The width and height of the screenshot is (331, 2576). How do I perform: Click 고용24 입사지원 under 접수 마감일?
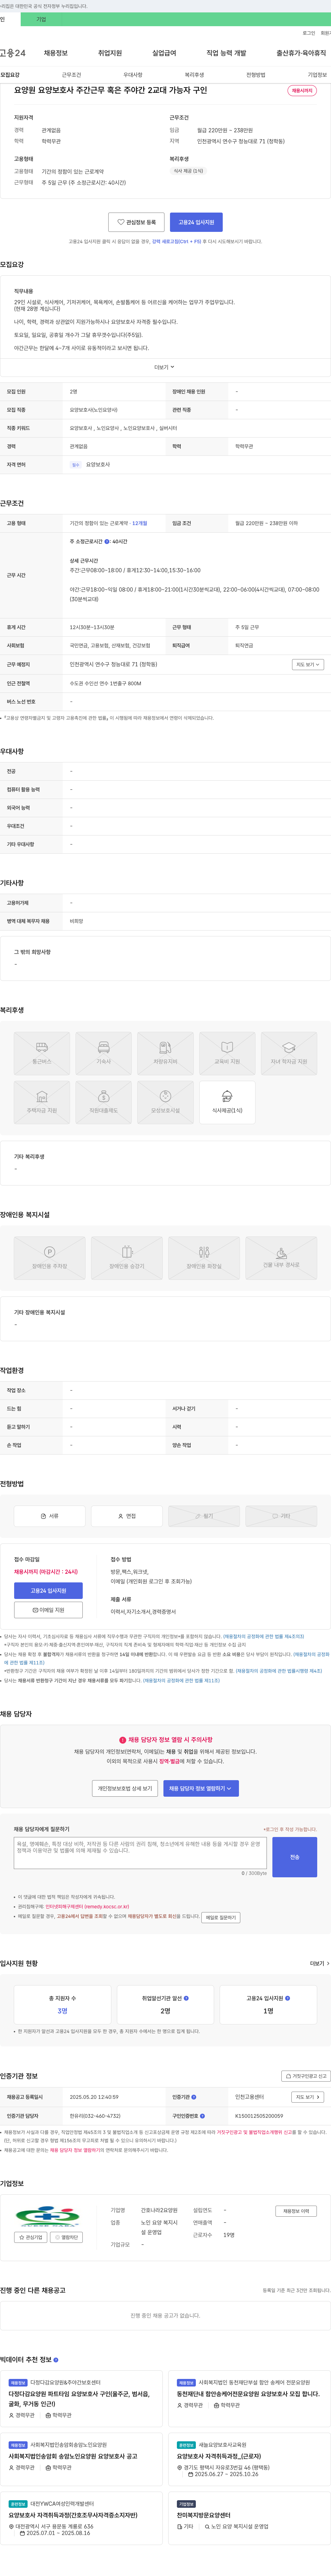48,1591
